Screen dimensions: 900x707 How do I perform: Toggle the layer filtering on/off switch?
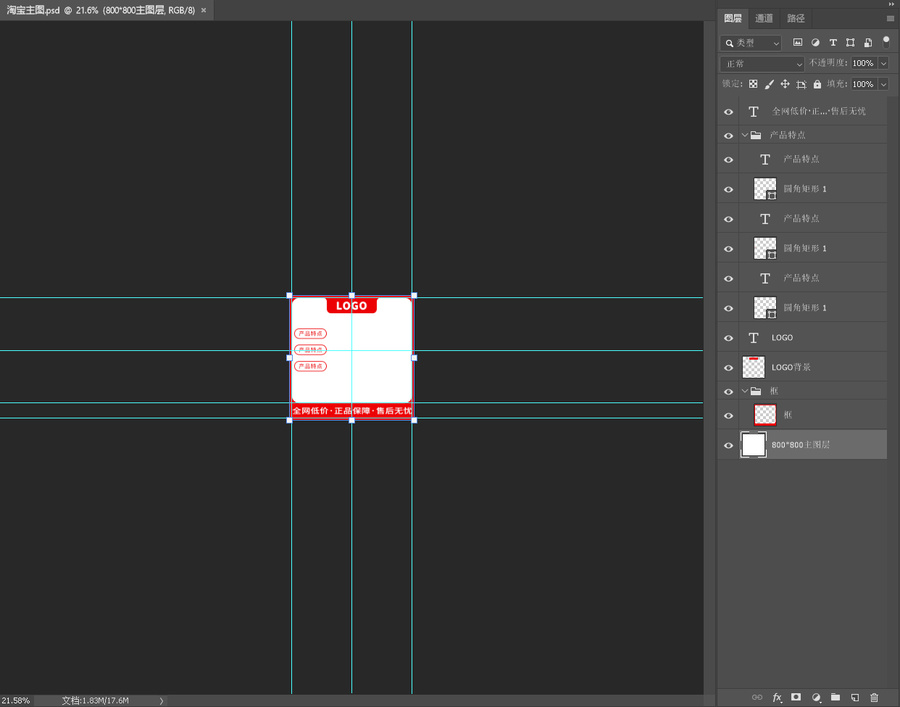tap(886, 42)
